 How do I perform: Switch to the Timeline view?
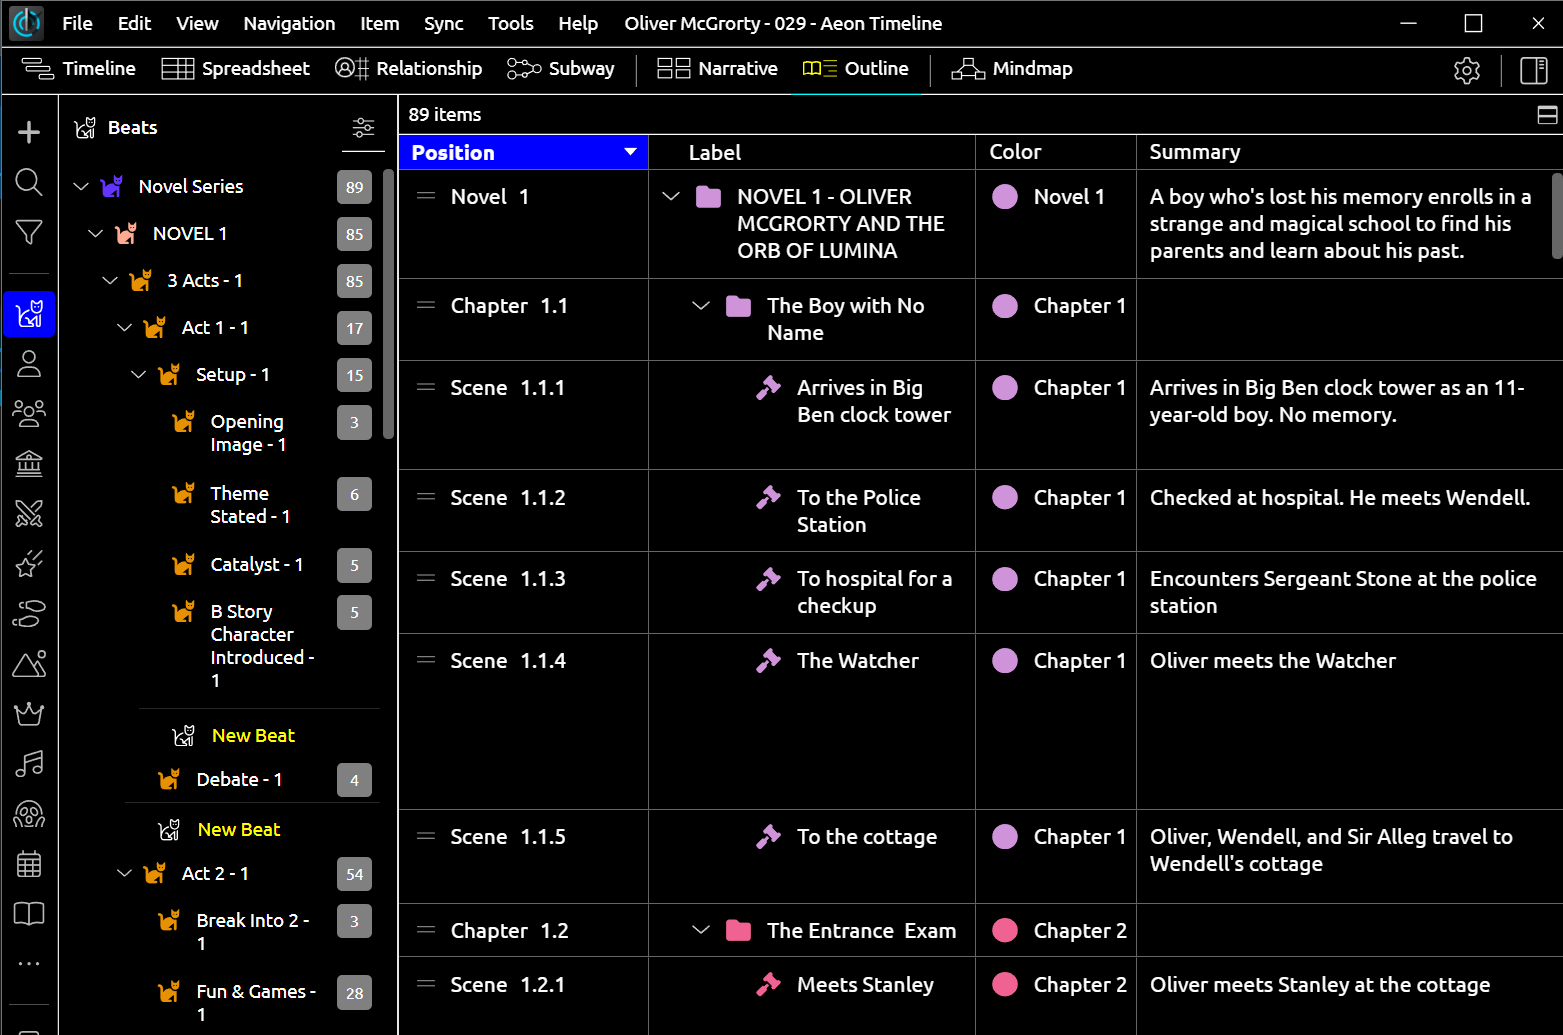(x=79, y=69)
